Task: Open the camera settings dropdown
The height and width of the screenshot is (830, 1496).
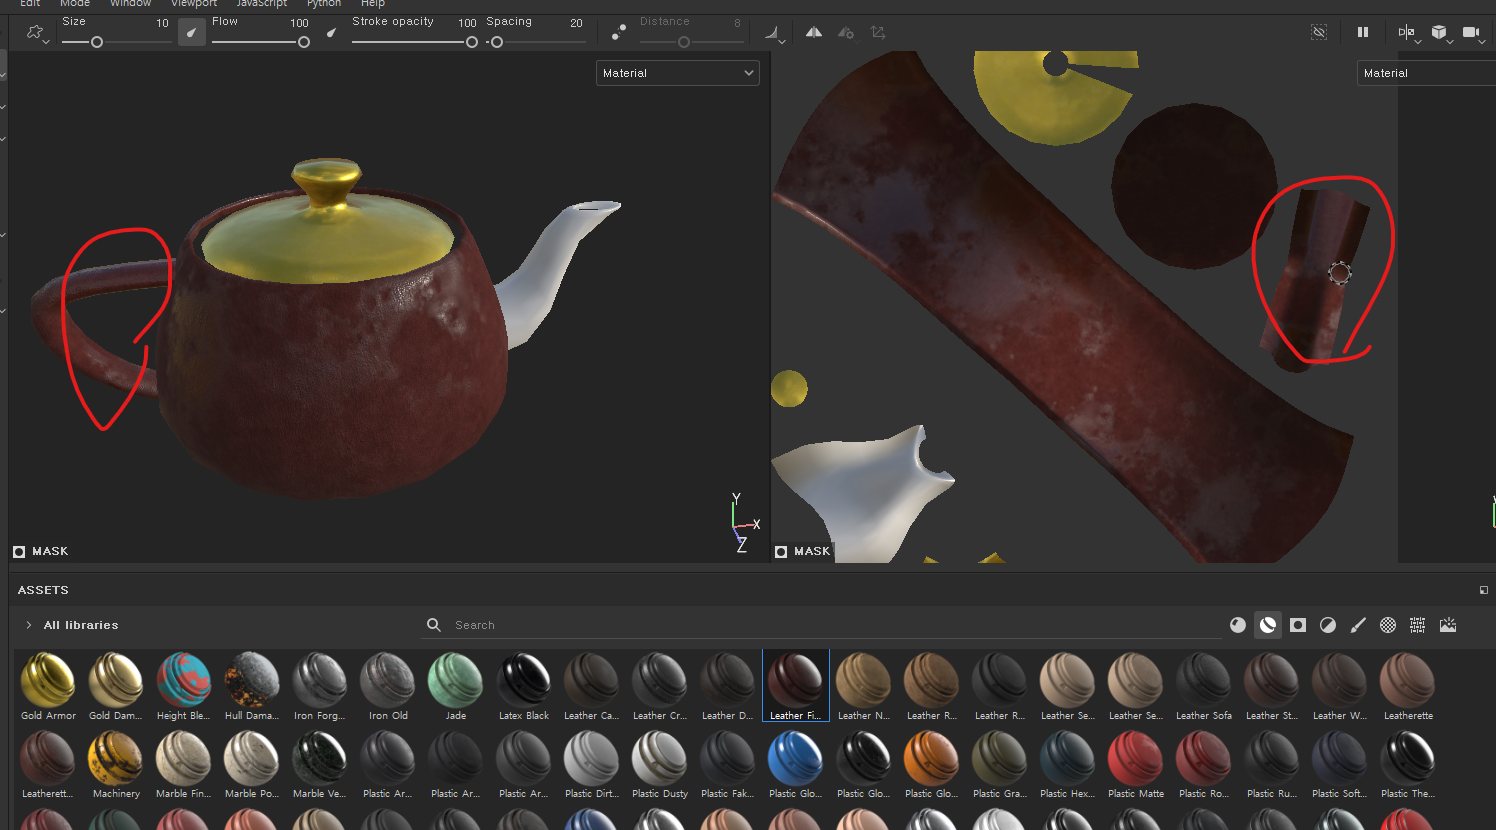Action: (1472, 33)
